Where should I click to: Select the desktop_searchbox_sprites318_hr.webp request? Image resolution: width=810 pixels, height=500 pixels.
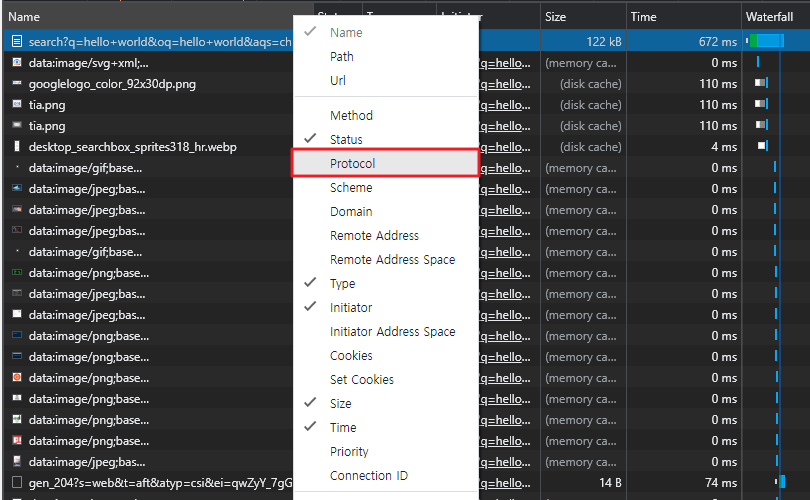click(133, 147)
